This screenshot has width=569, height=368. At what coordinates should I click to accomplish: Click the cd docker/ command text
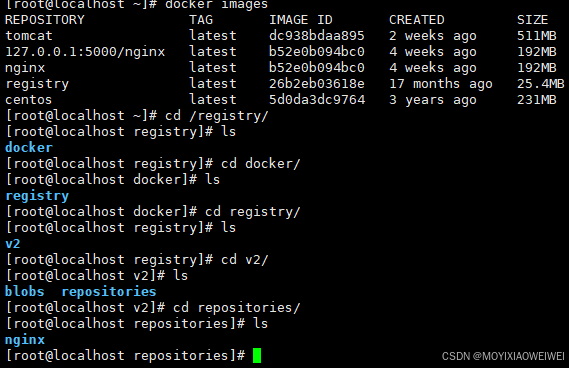261,163
